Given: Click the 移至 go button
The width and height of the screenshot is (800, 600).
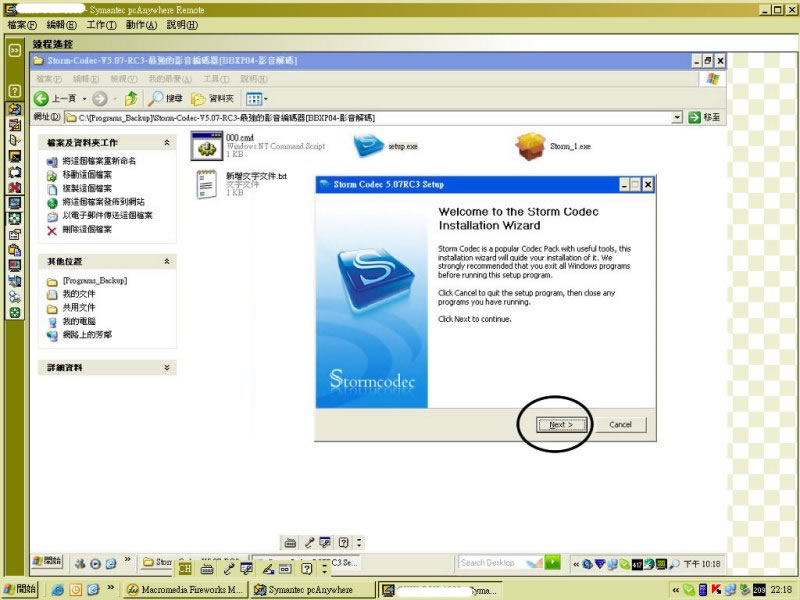Looking at the screenshot, I should (704, 117).
